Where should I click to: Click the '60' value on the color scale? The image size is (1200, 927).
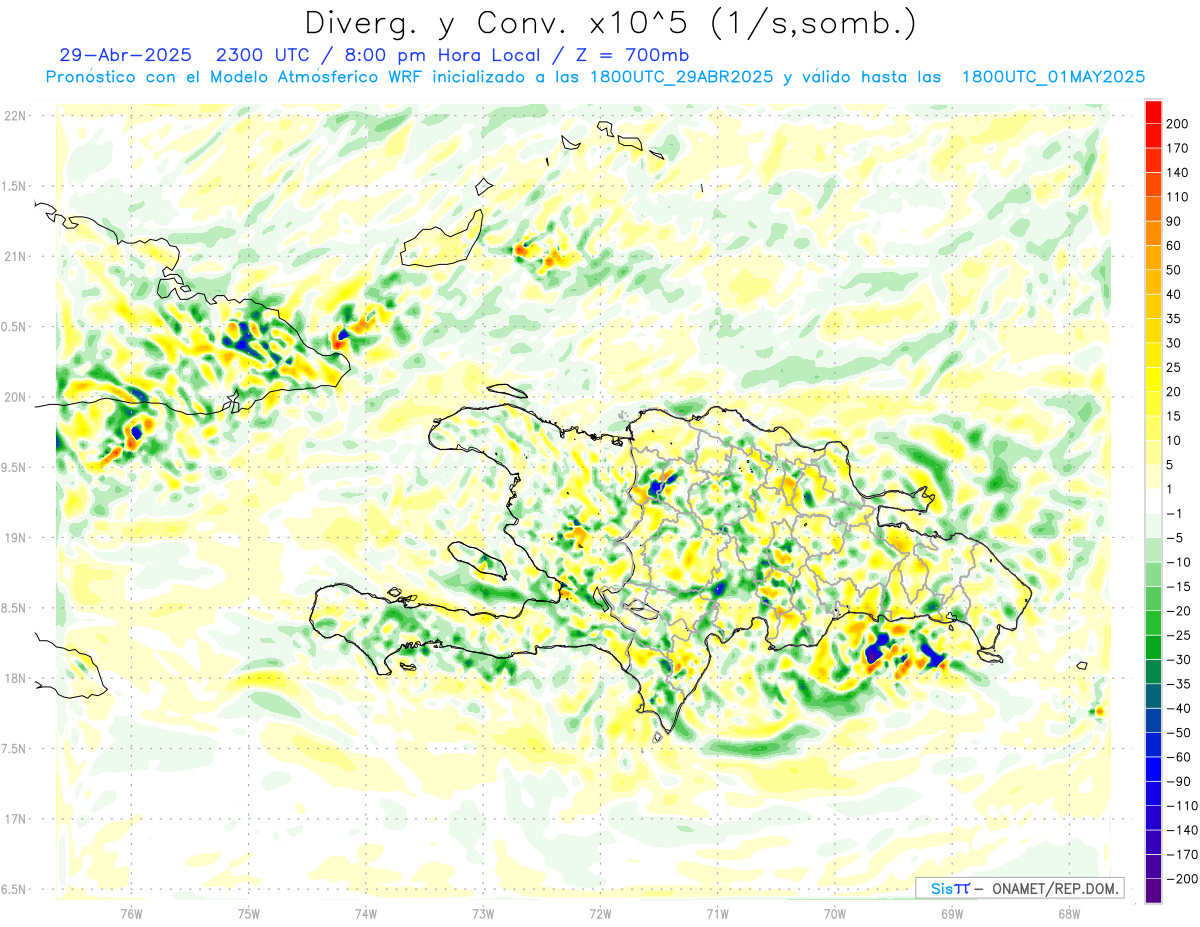[1175, 246]
